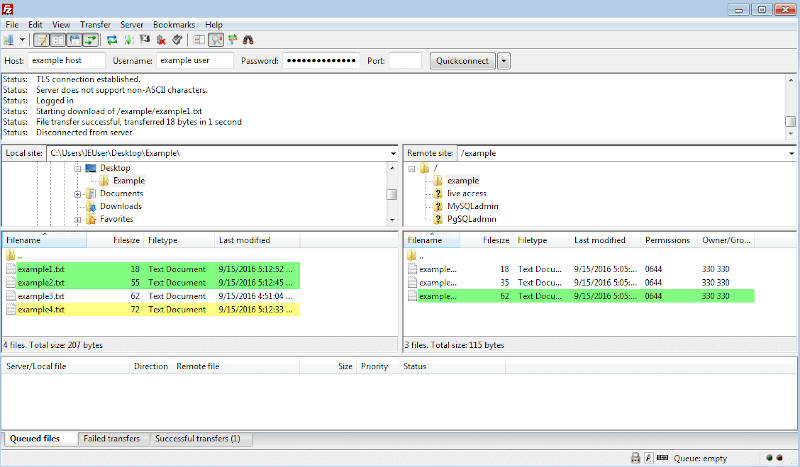The height and width of the screenshot is (467, 800).
Task: Click the encryption lock icon in status bar
Action: click(635, 458)
